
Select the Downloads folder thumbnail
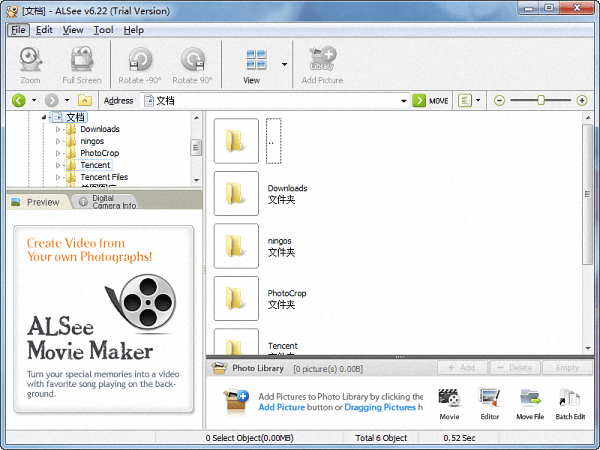click(236, 194)
